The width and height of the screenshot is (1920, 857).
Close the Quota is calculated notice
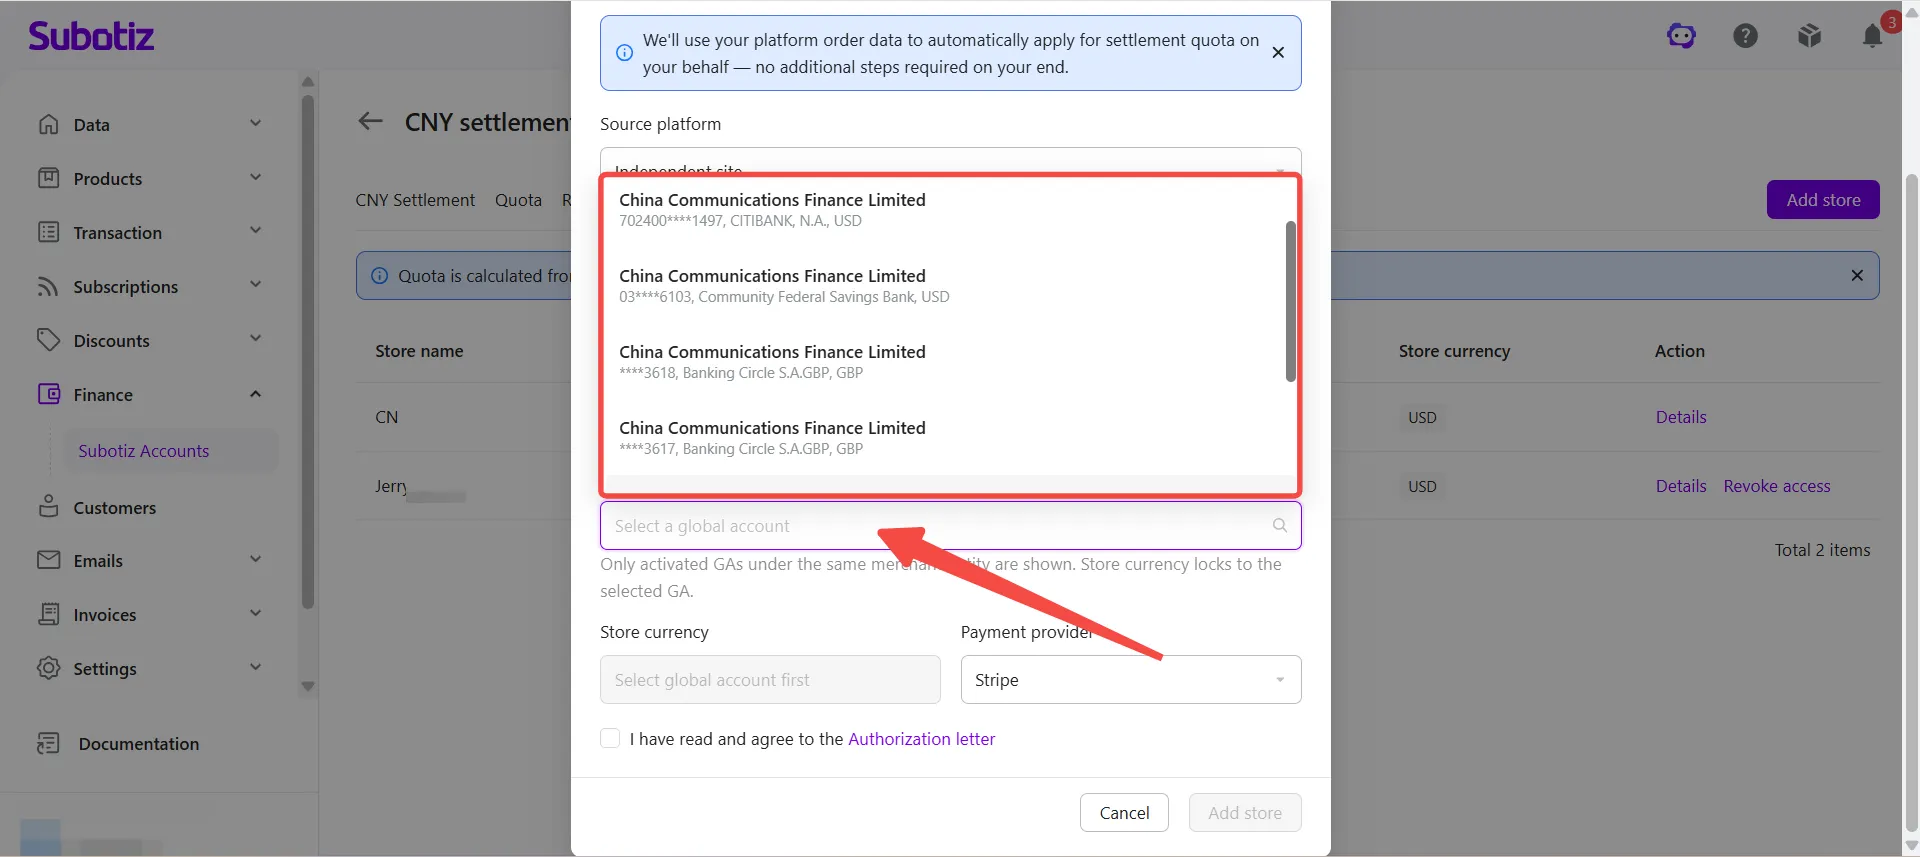coord(1857,275)
